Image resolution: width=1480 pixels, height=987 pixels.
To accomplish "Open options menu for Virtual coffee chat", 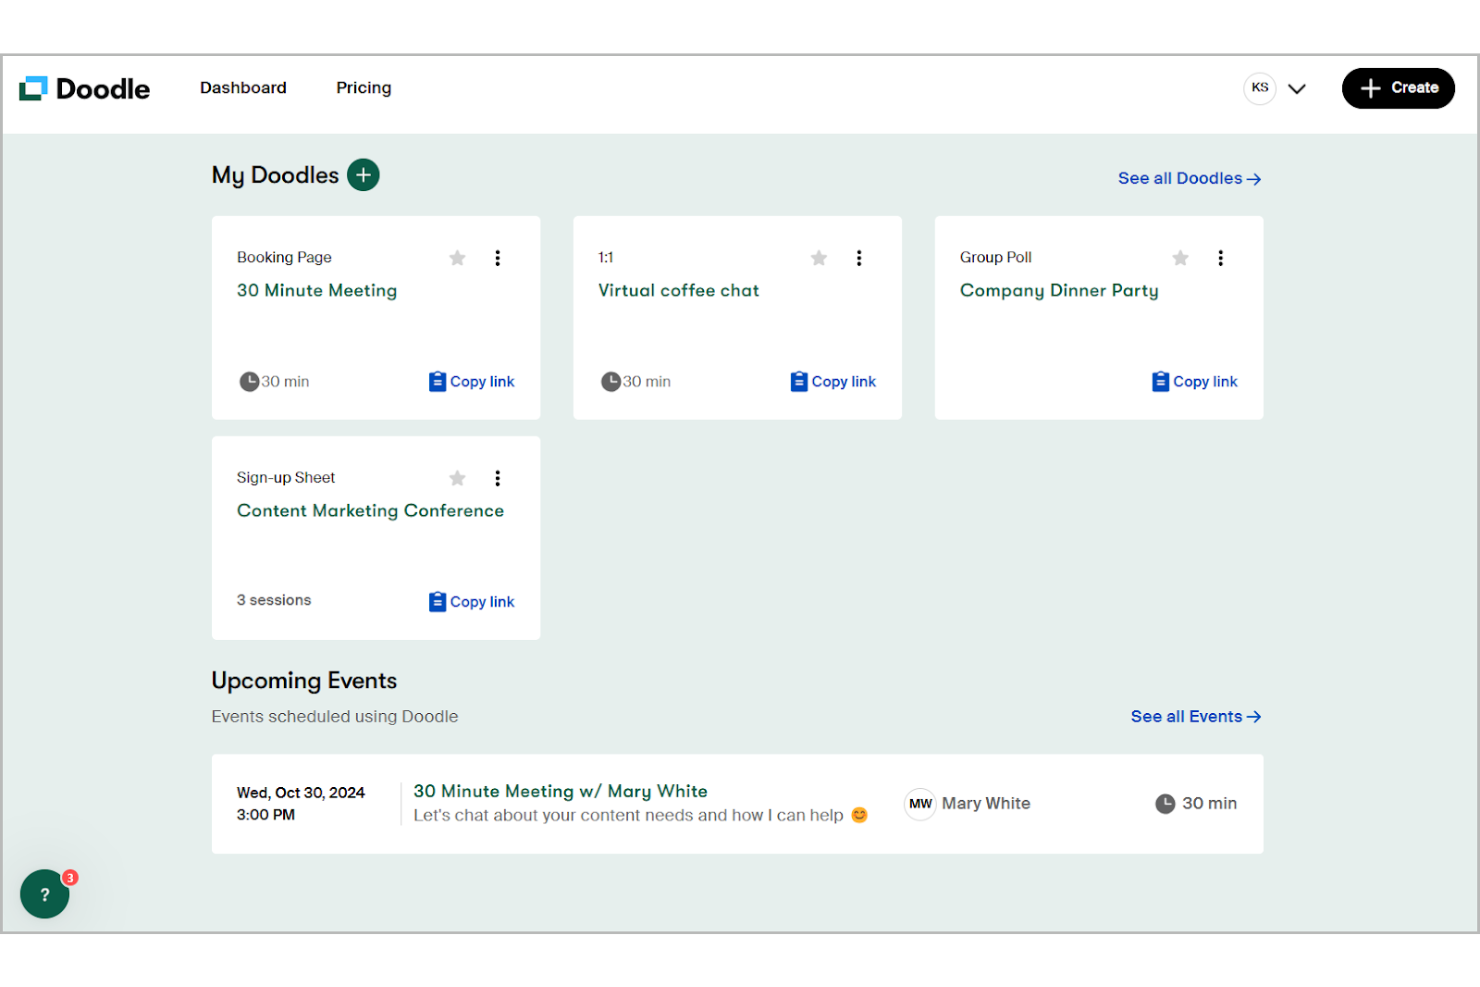I will click(x=859, y=258).
